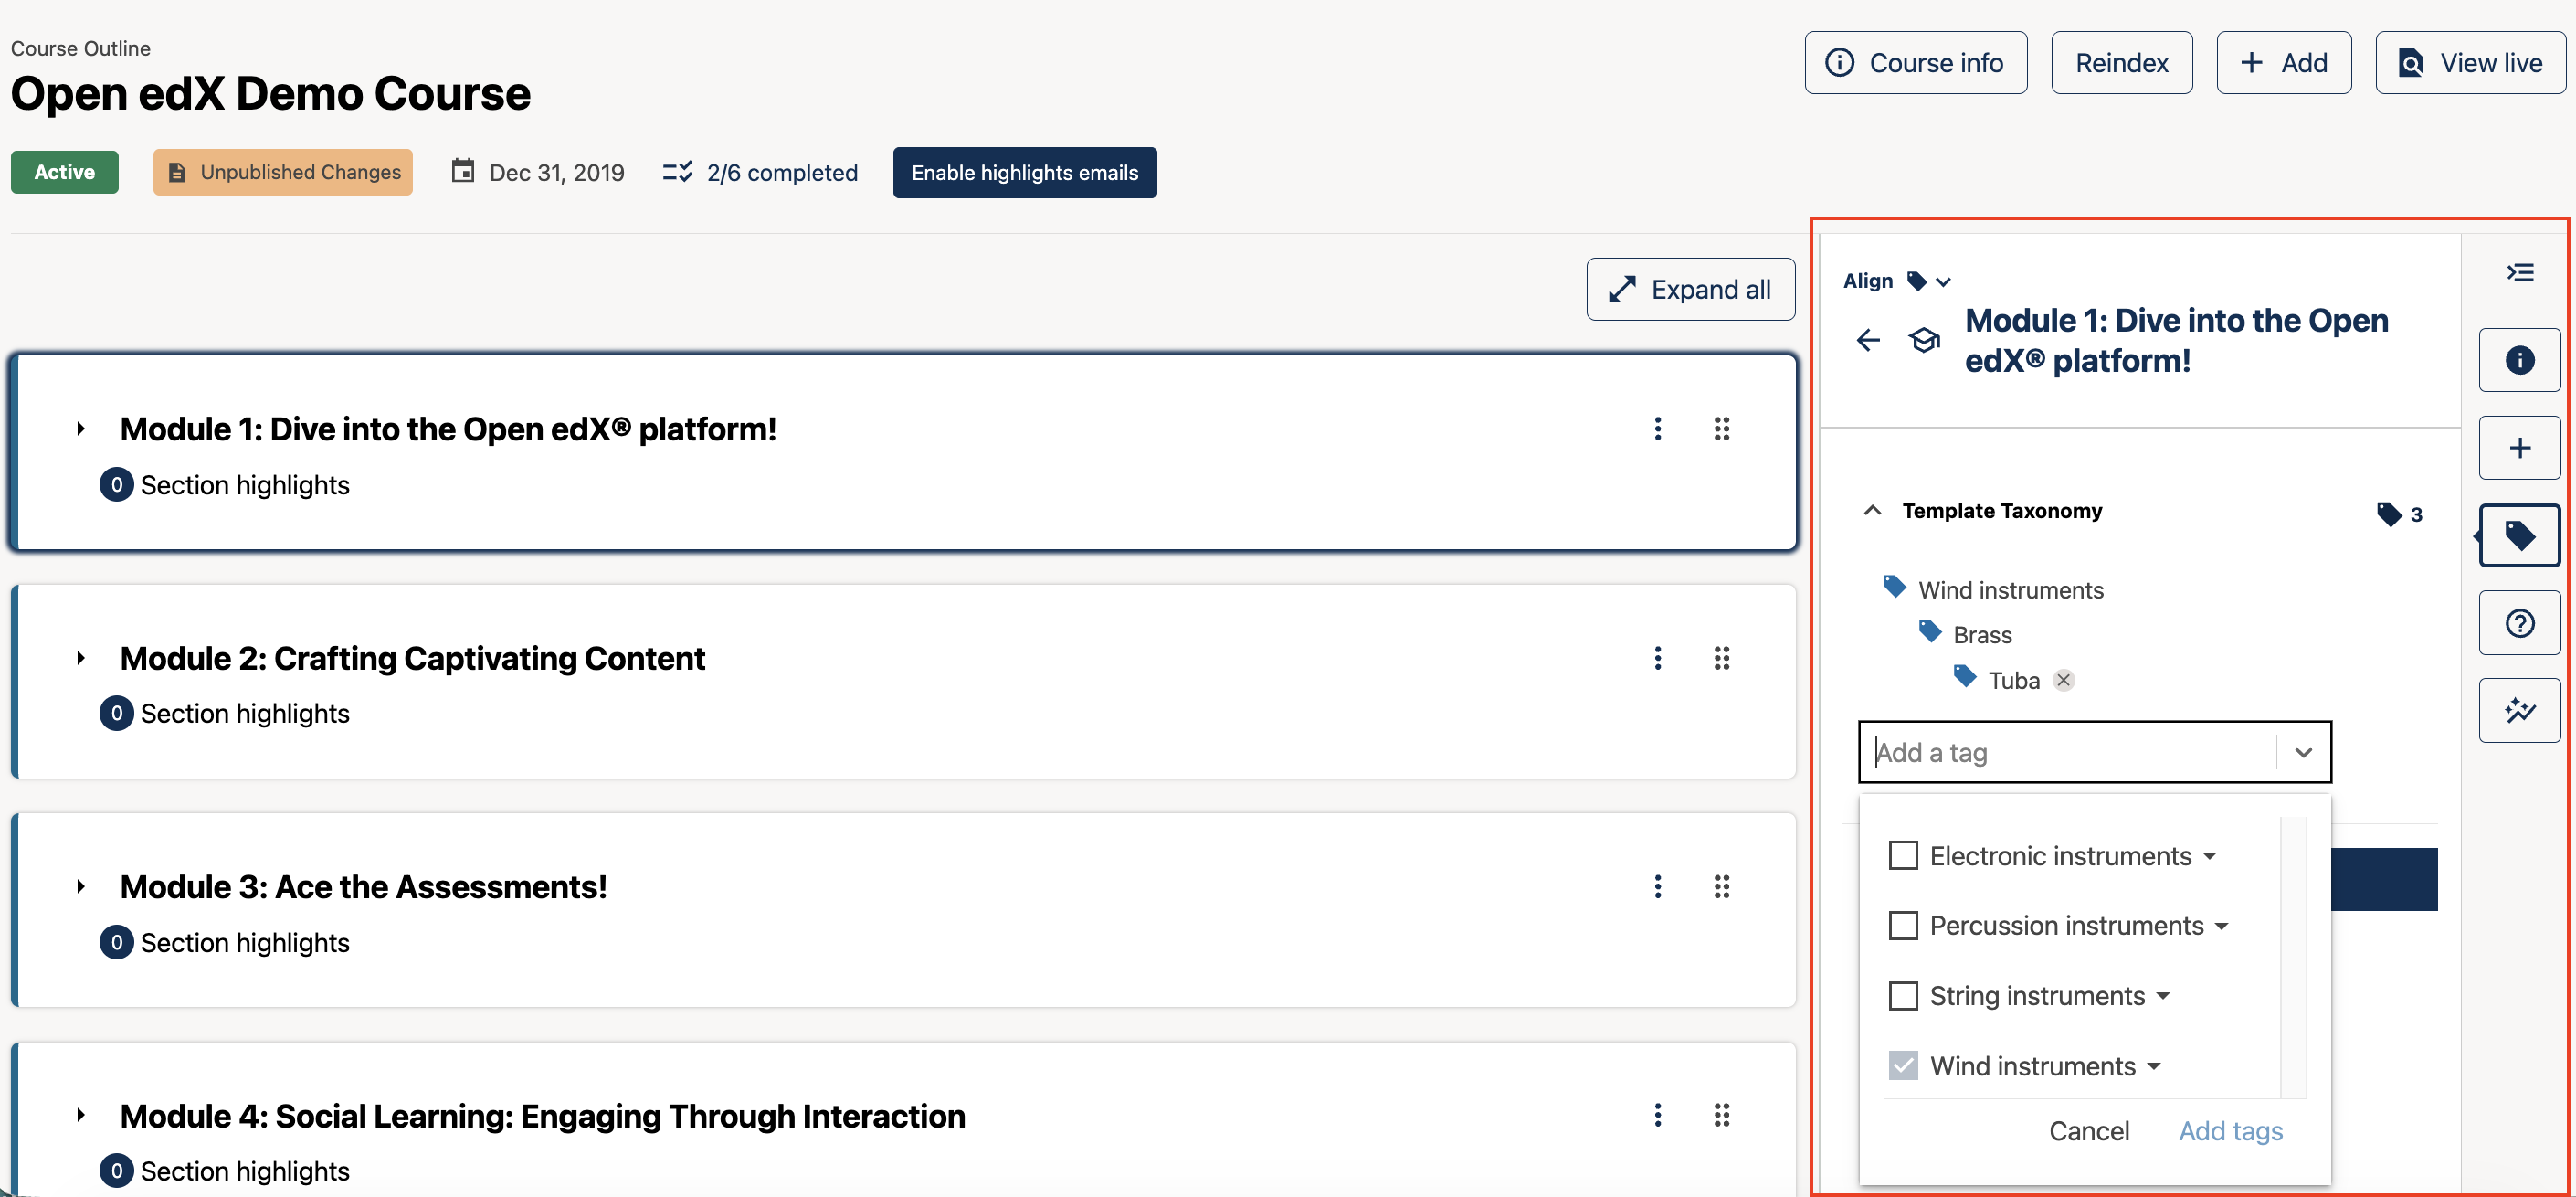2576x1197 pixels.
Task: Open the sidebar Align tags panel
Action: click(x=2519, y=536)
